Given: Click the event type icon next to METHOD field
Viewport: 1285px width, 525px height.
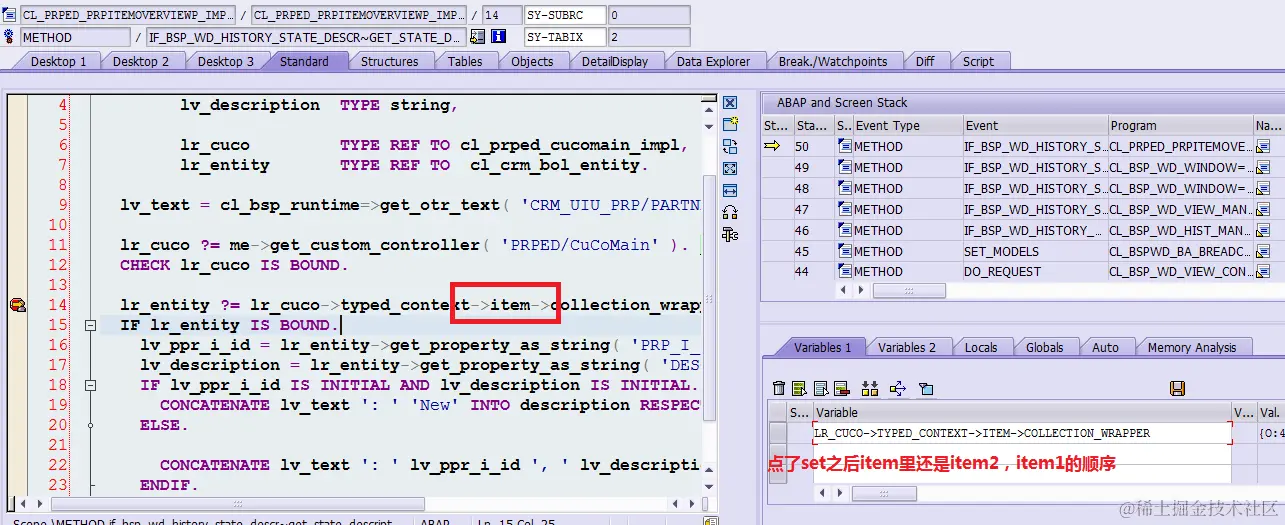Looking at the screenshot, I should tap(10, 37).
